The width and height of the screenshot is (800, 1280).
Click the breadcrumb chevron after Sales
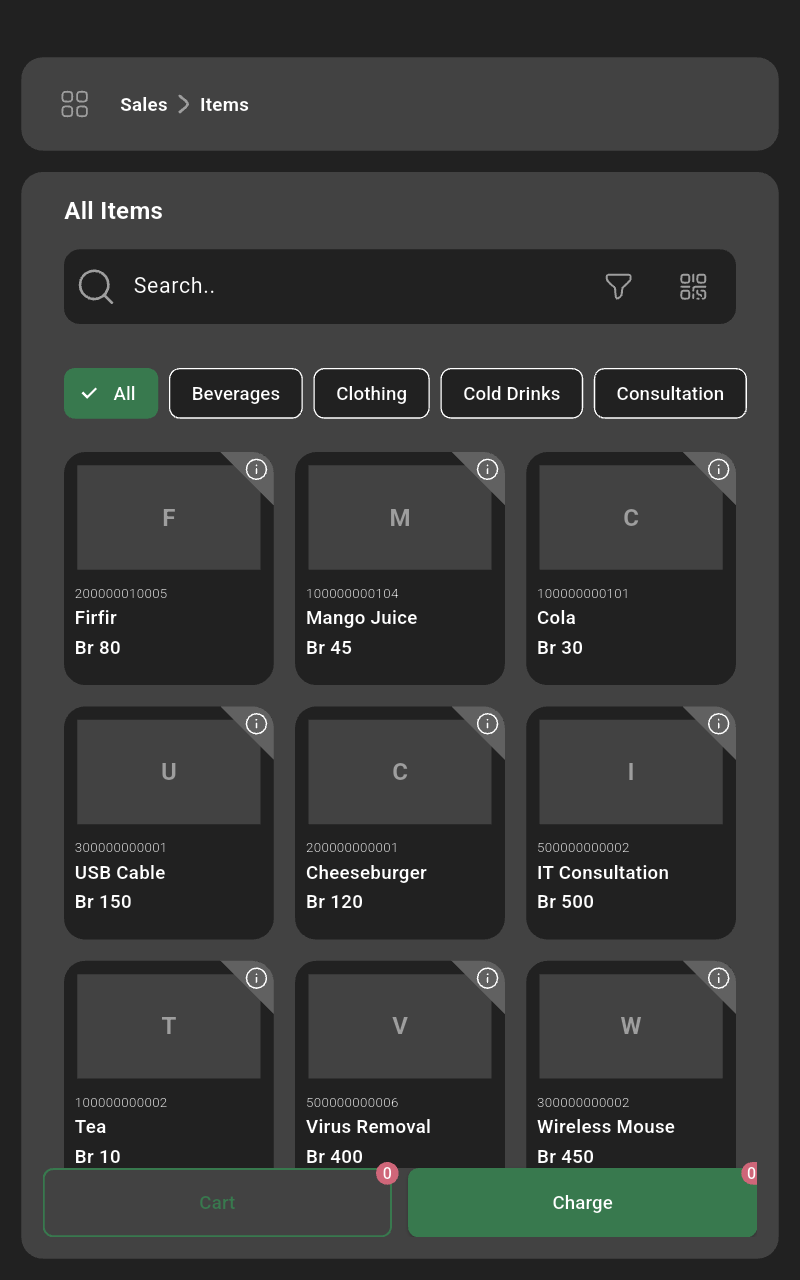tap(184, 104)
